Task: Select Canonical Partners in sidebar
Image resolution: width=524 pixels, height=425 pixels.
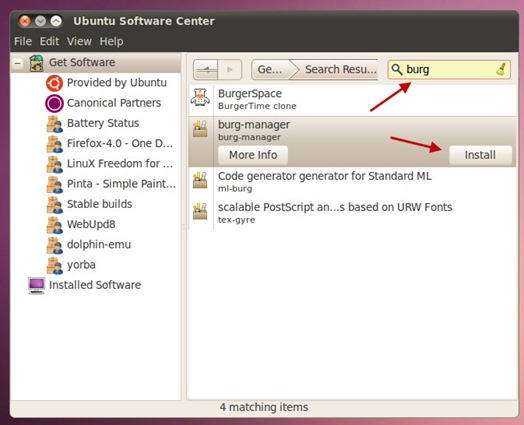Action: pos(114,103)
